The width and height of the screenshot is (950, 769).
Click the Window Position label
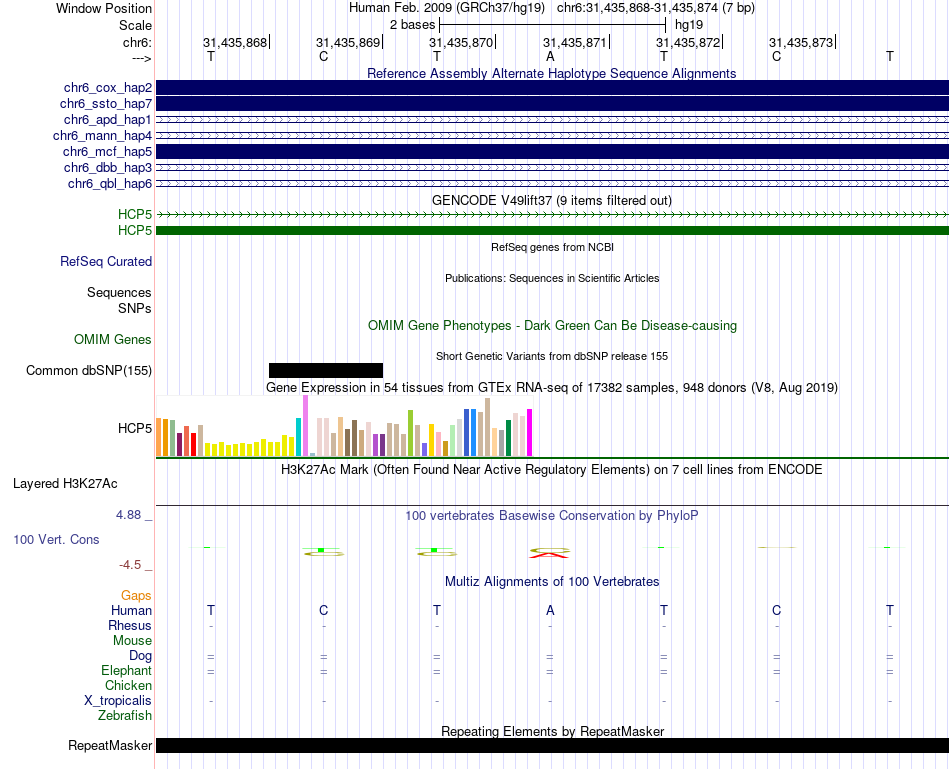click(104, 8)
